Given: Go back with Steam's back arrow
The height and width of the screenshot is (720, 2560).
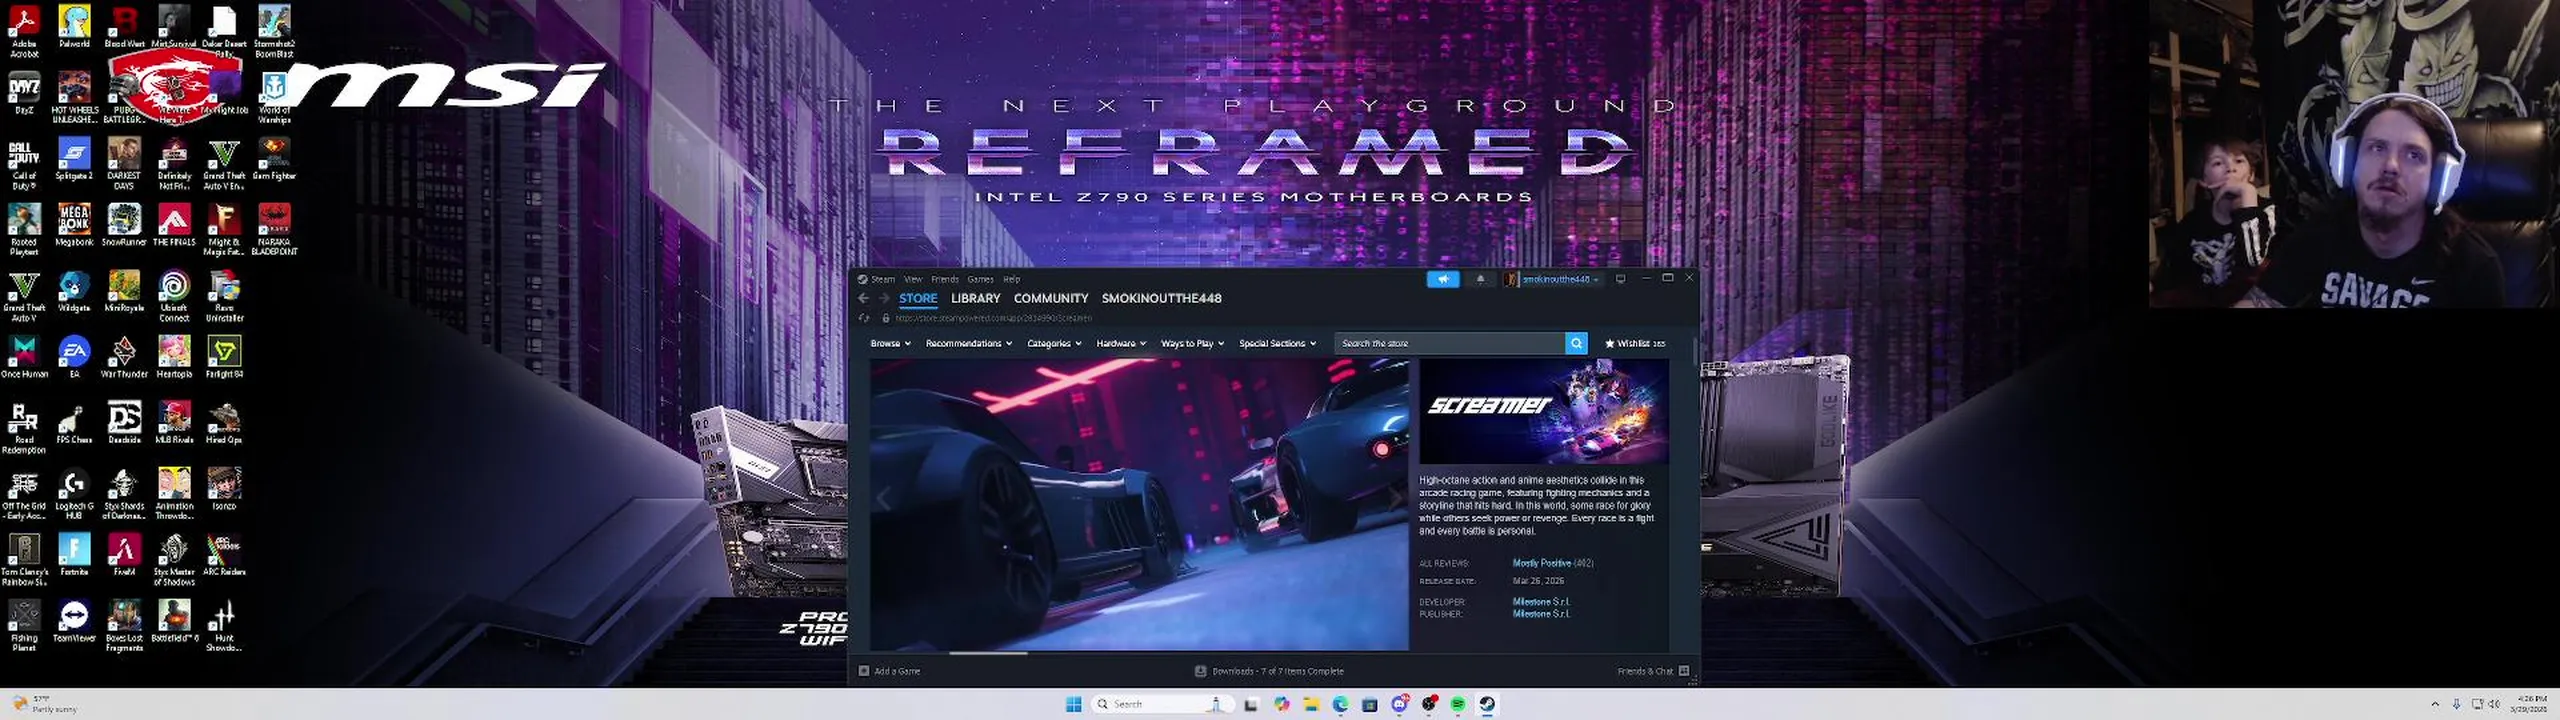Looking at the screenshot, I should point(863,298).
